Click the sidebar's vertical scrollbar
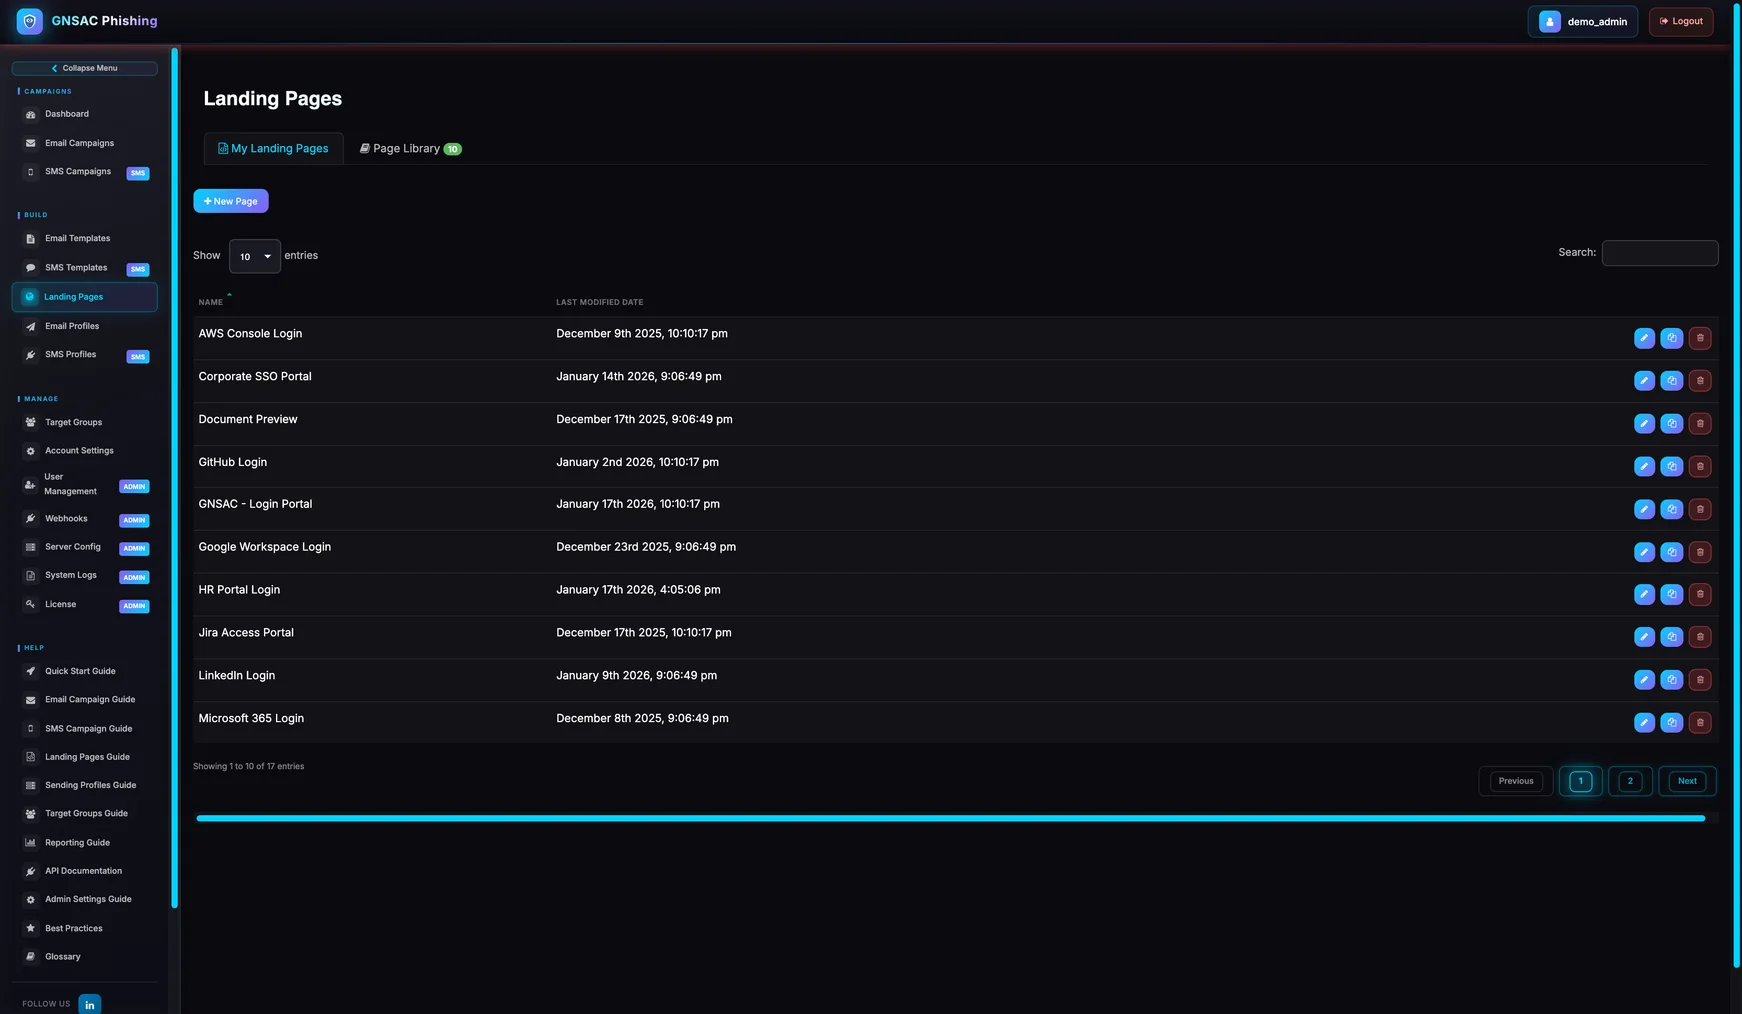Viewport: 1742px width, 1014px height. (x=175, y=478)
